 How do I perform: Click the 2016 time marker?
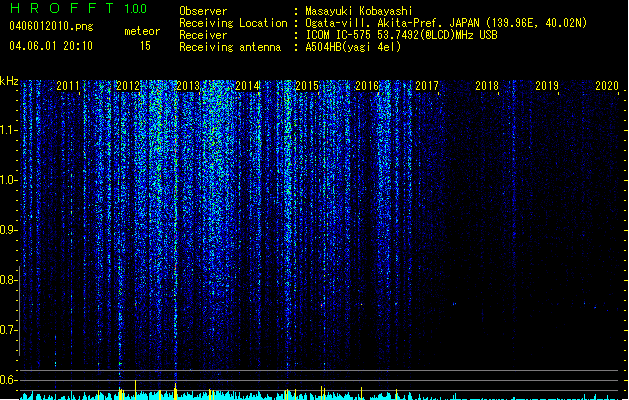367,86
